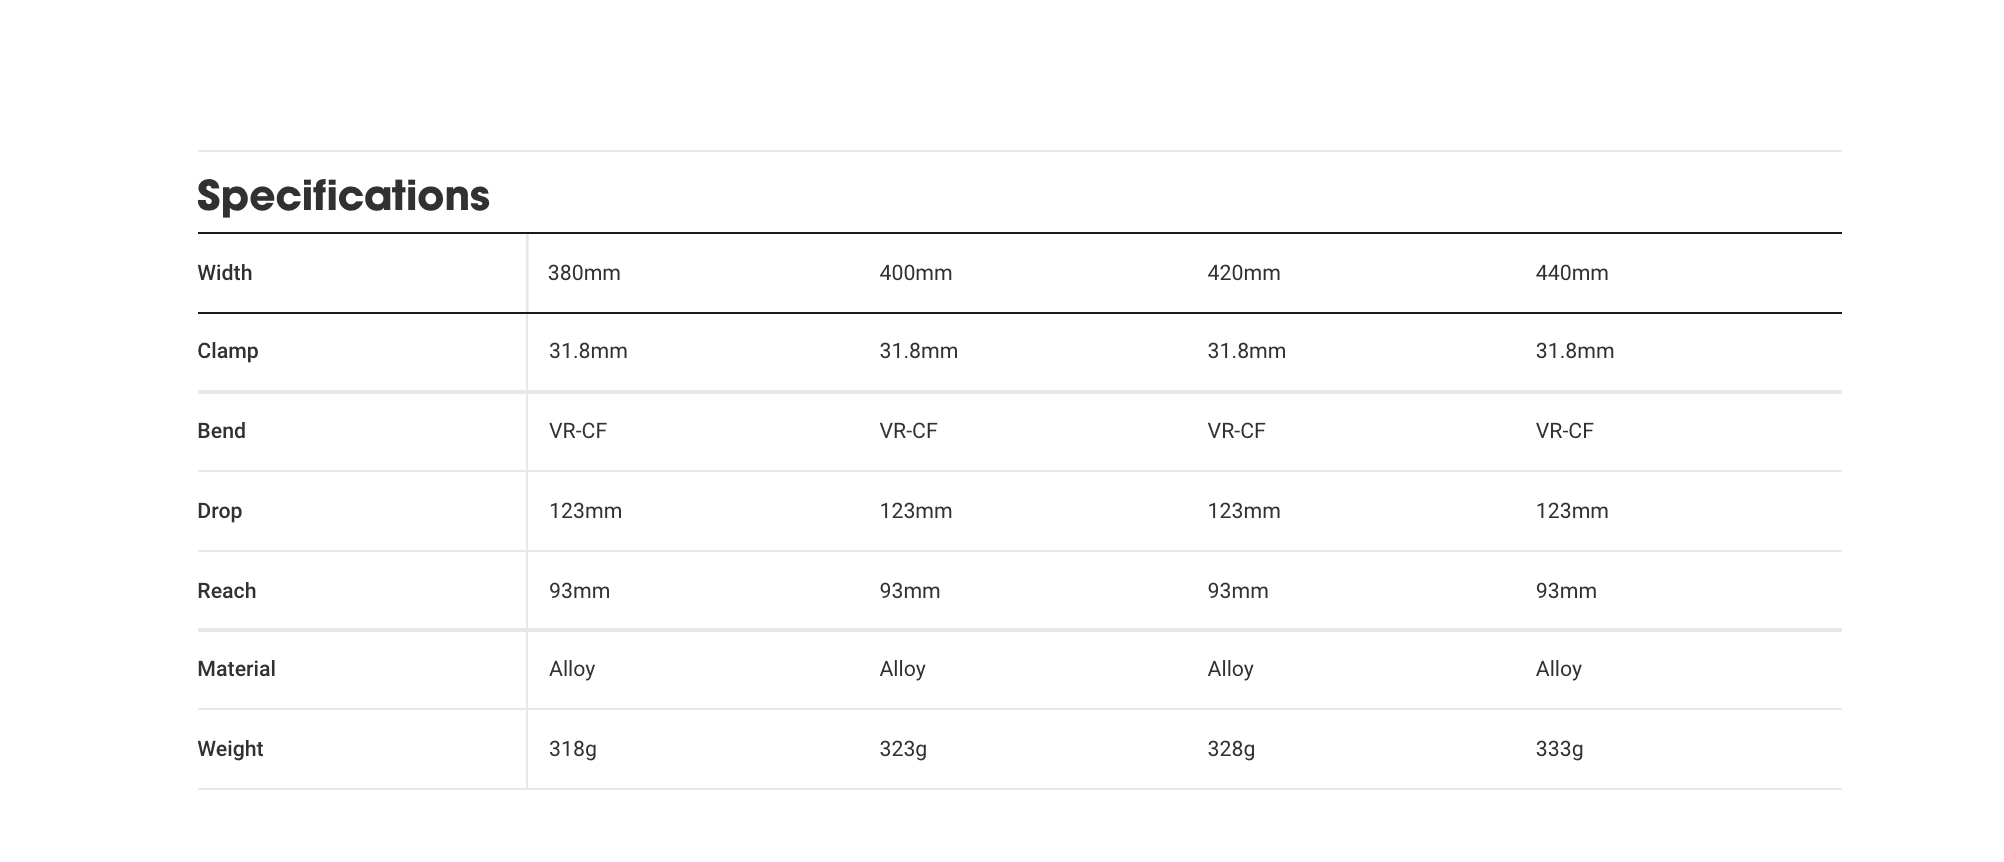Select the 400mm width column header
2004x862 pixels.
[915, 273]
